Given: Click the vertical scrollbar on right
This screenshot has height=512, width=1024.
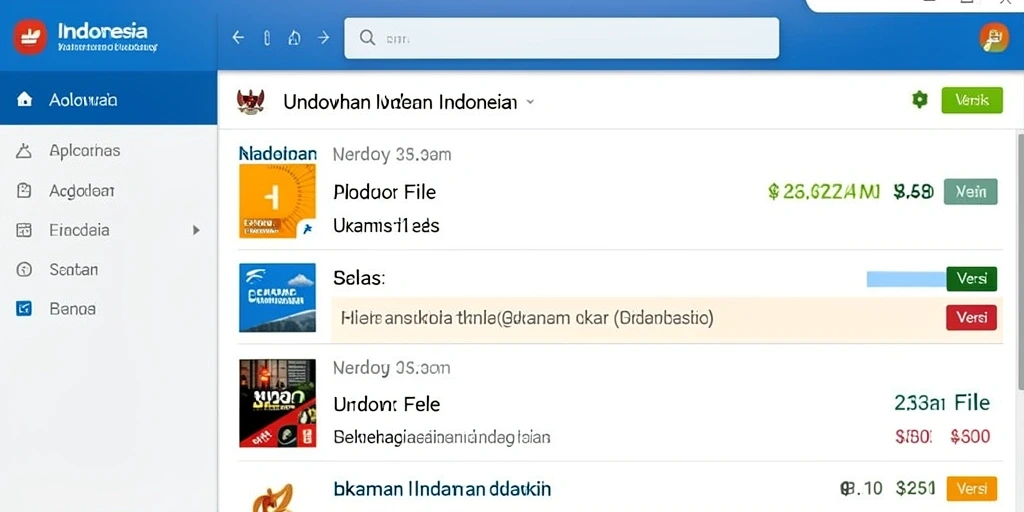Looking at the screenshot, I should (1019, 261).
